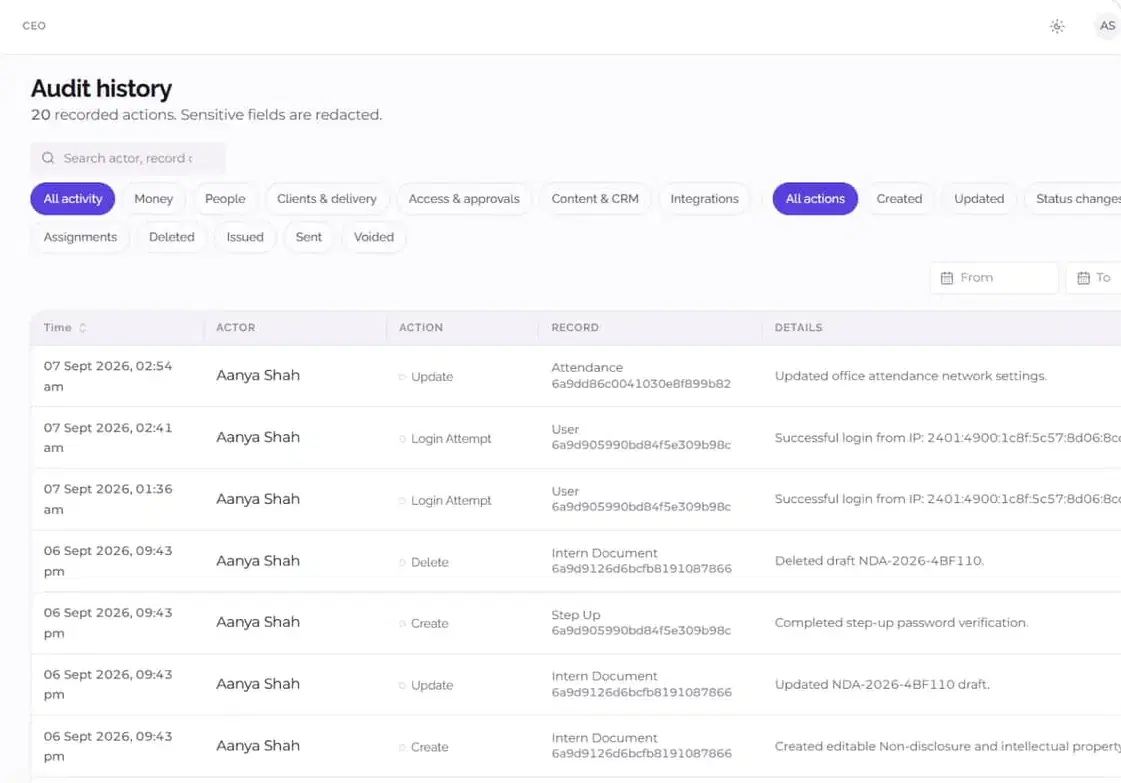Select the 07 Sept 2026, 02:41 am timestamp
The width and height of the screenshot is (1121, 783).
click(108, 438)
